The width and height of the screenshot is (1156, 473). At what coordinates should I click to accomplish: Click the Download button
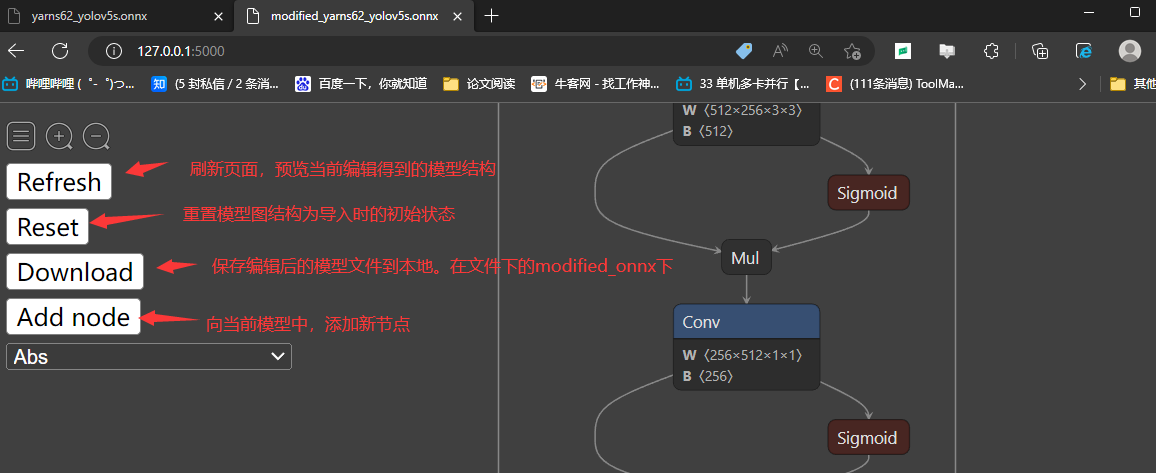(75, 272)
